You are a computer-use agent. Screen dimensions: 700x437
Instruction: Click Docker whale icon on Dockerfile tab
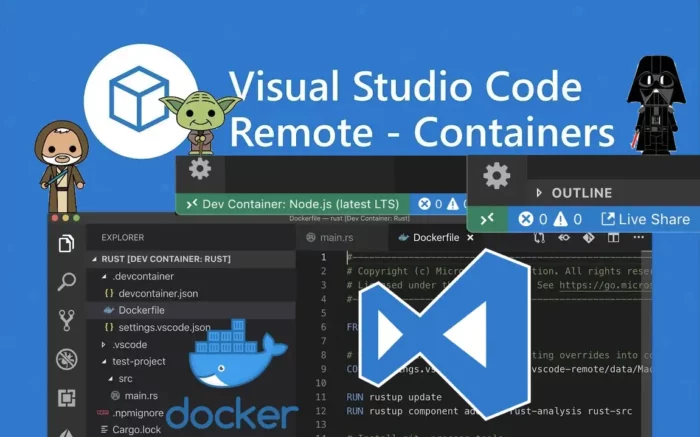[x=404, y=237]
